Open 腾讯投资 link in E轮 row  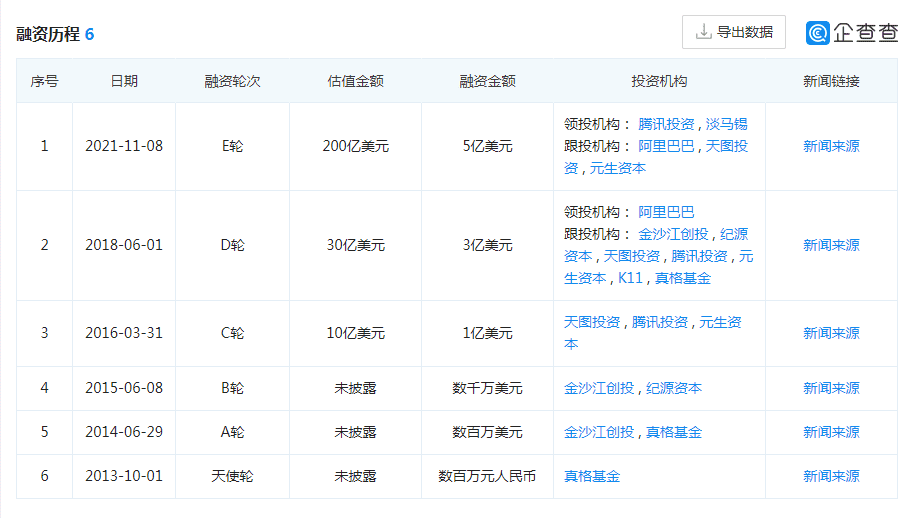tap(666, 124)
